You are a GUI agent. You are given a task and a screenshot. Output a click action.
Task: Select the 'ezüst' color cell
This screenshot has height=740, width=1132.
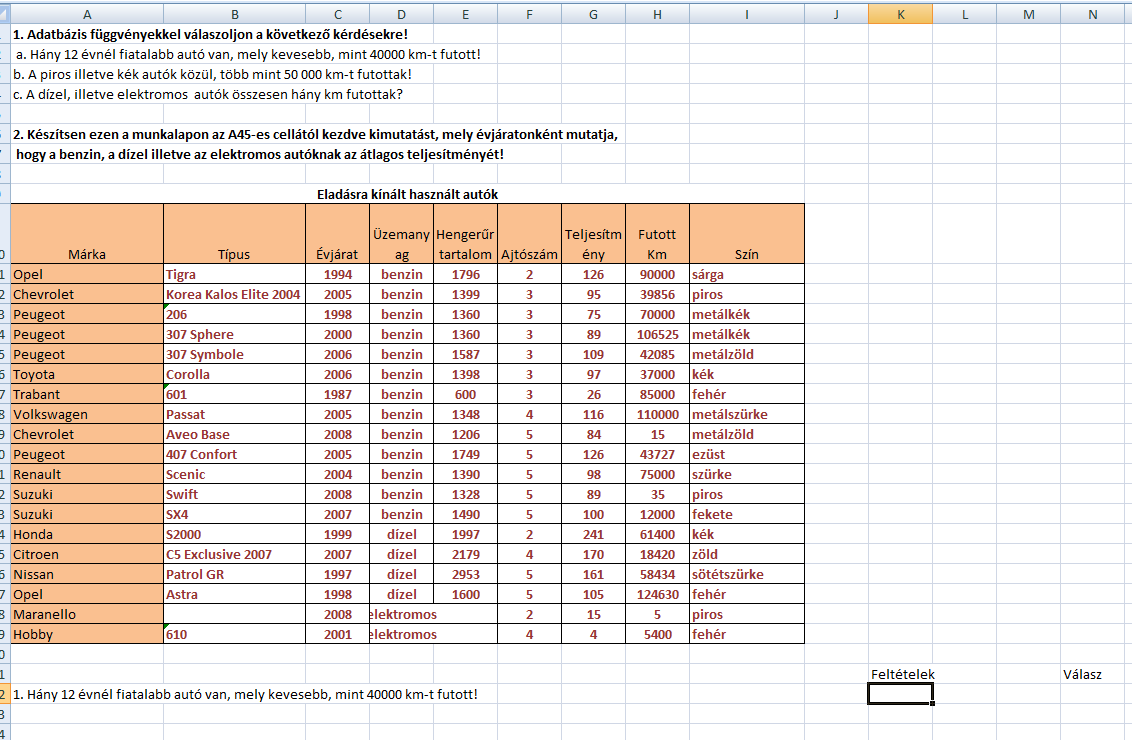coord(746,454)
